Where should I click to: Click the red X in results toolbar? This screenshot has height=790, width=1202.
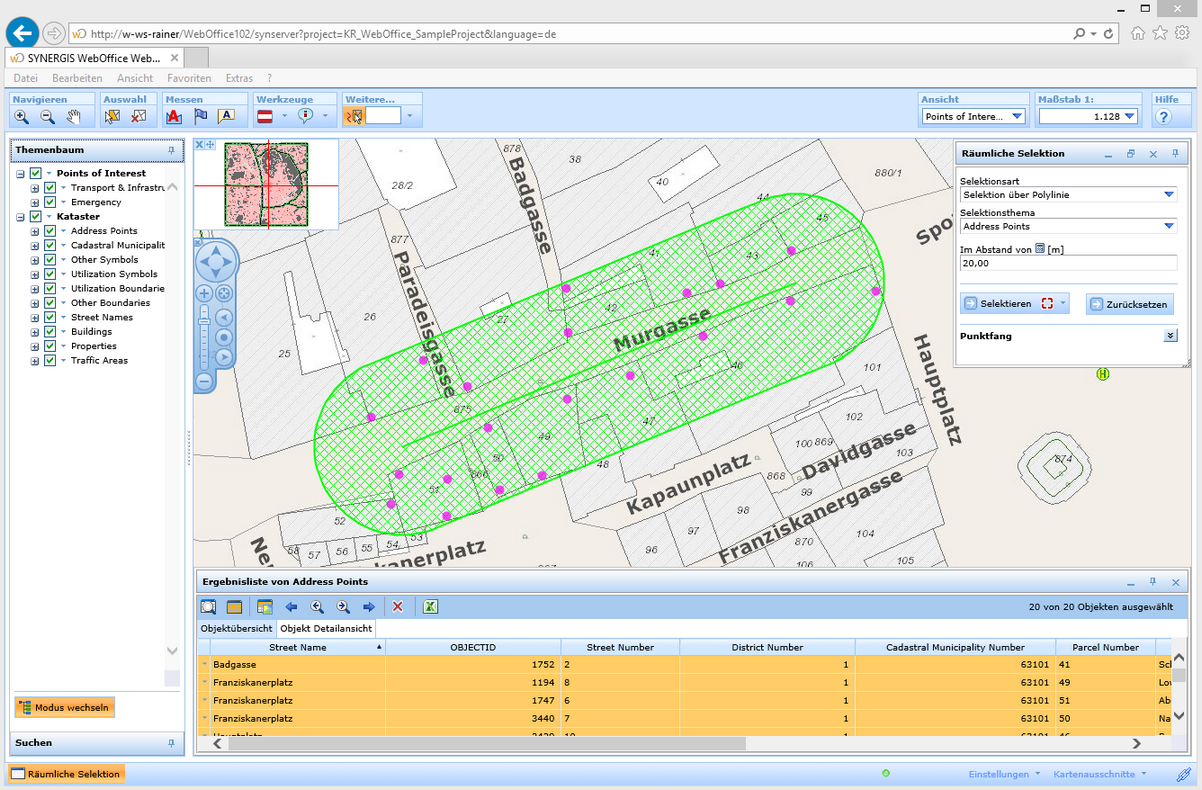[x=398, y=607]
